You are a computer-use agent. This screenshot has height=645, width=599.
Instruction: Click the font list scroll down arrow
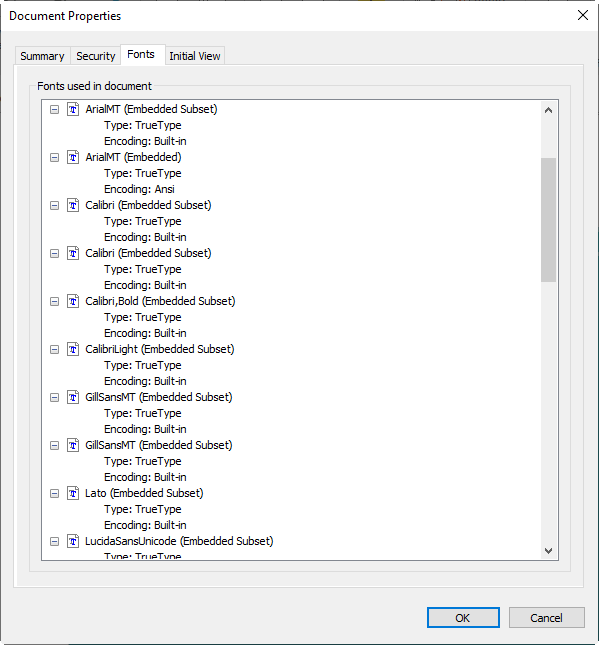click(x=548, y=550)
